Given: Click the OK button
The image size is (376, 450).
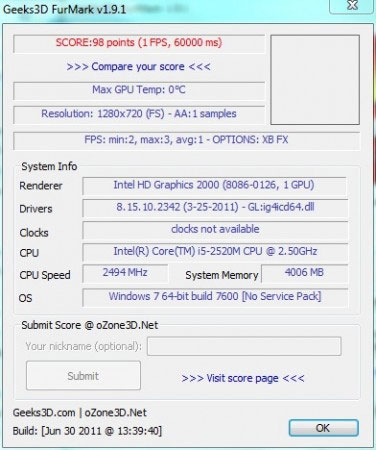Looking at the screenshot, I should [x=323, y=428].
